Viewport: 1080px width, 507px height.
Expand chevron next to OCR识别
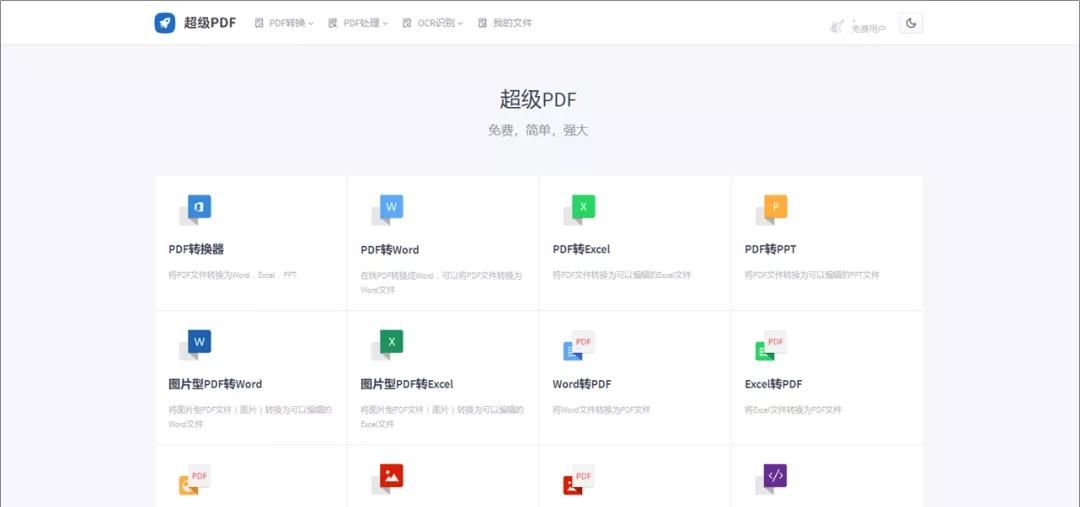tap(460, 23)
